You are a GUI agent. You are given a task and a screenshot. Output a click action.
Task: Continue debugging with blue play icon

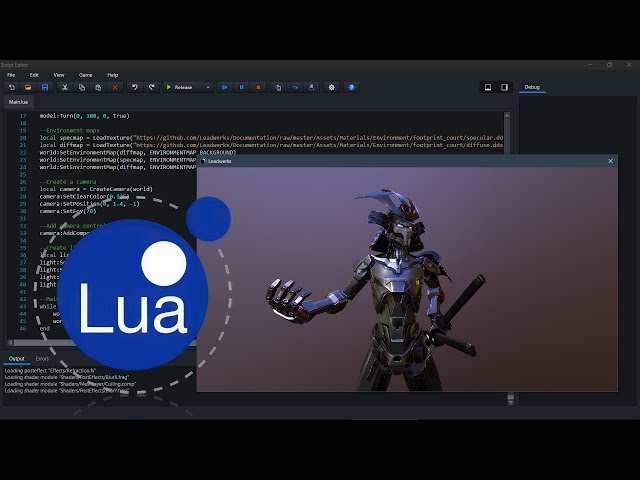(x=224, y=87)
